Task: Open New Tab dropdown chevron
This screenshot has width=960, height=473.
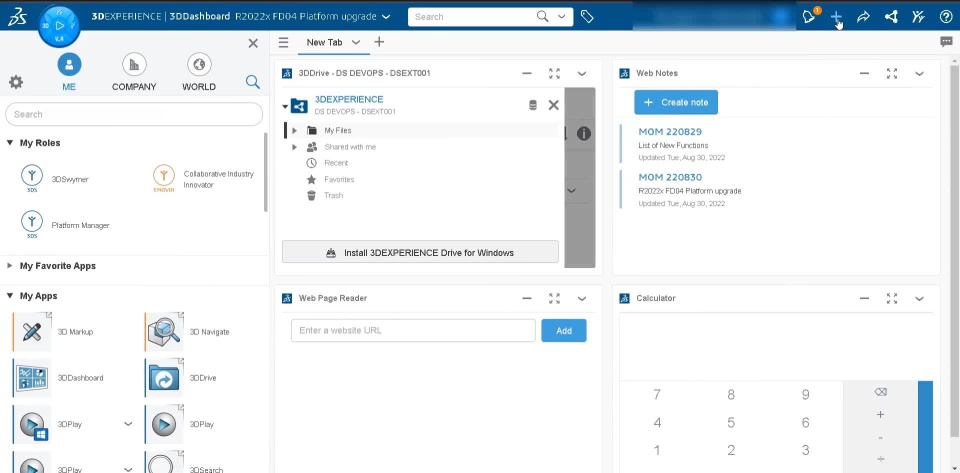Action: click(356, 42)
